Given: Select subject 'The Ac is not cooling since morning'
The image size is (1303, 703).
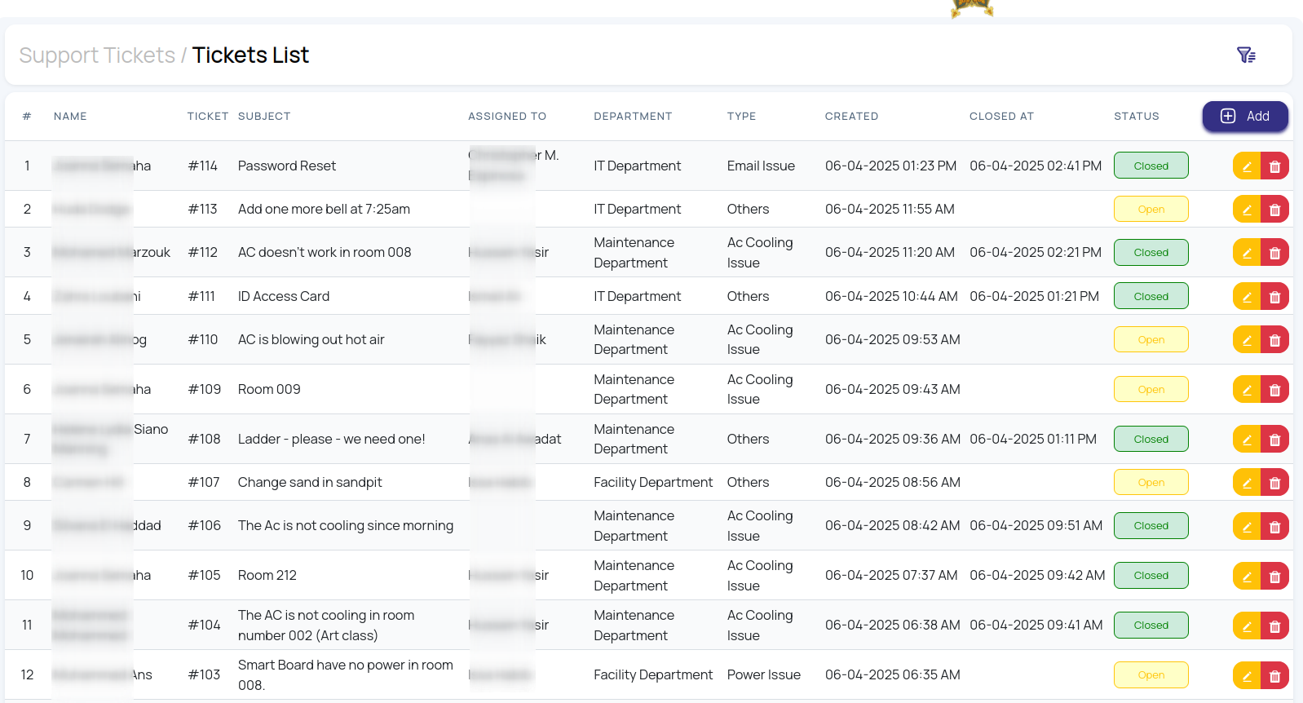Looking at the screenshot, I should click(346, 526).
